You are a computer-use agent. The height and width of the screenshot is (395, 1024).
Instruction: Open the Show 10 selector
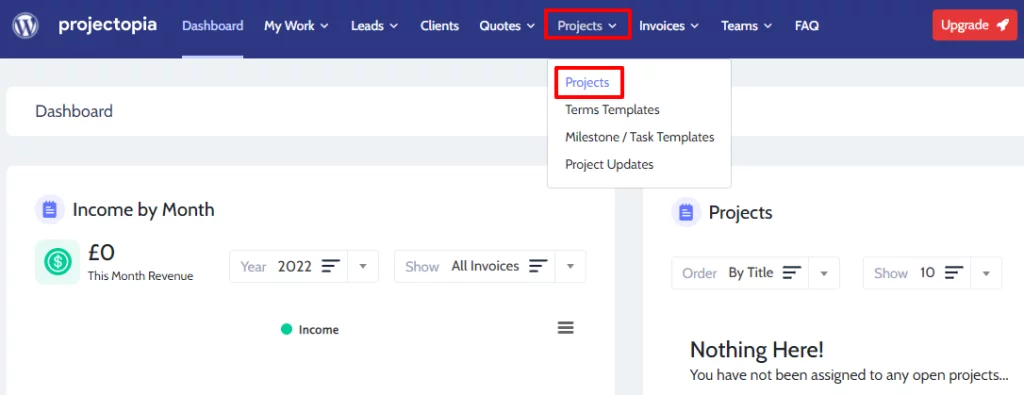tap(917, 273)
